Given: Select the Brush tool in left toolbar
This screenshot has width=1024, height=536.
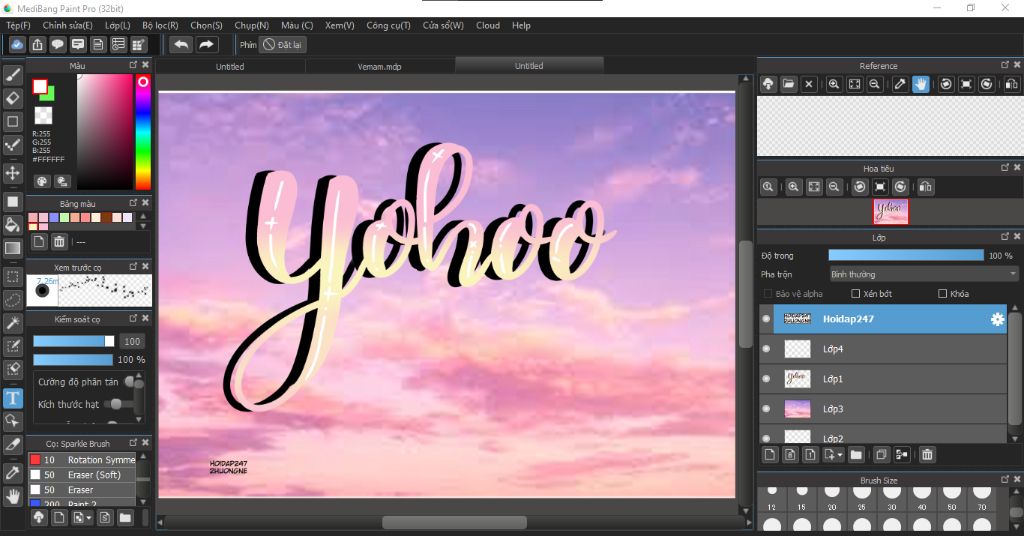Looking at the screenshot, I should (x=12, y=74).
